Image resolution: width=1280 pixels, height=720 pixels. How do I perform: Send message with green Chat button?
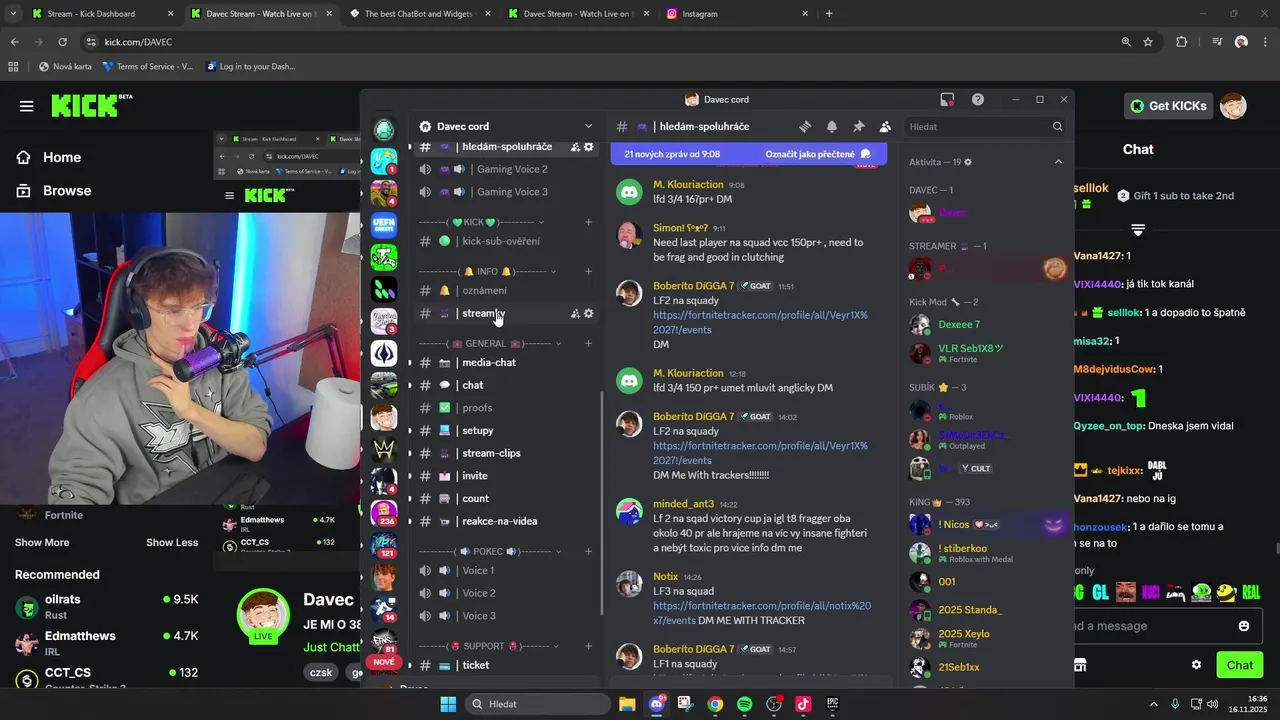[1240, 665]
